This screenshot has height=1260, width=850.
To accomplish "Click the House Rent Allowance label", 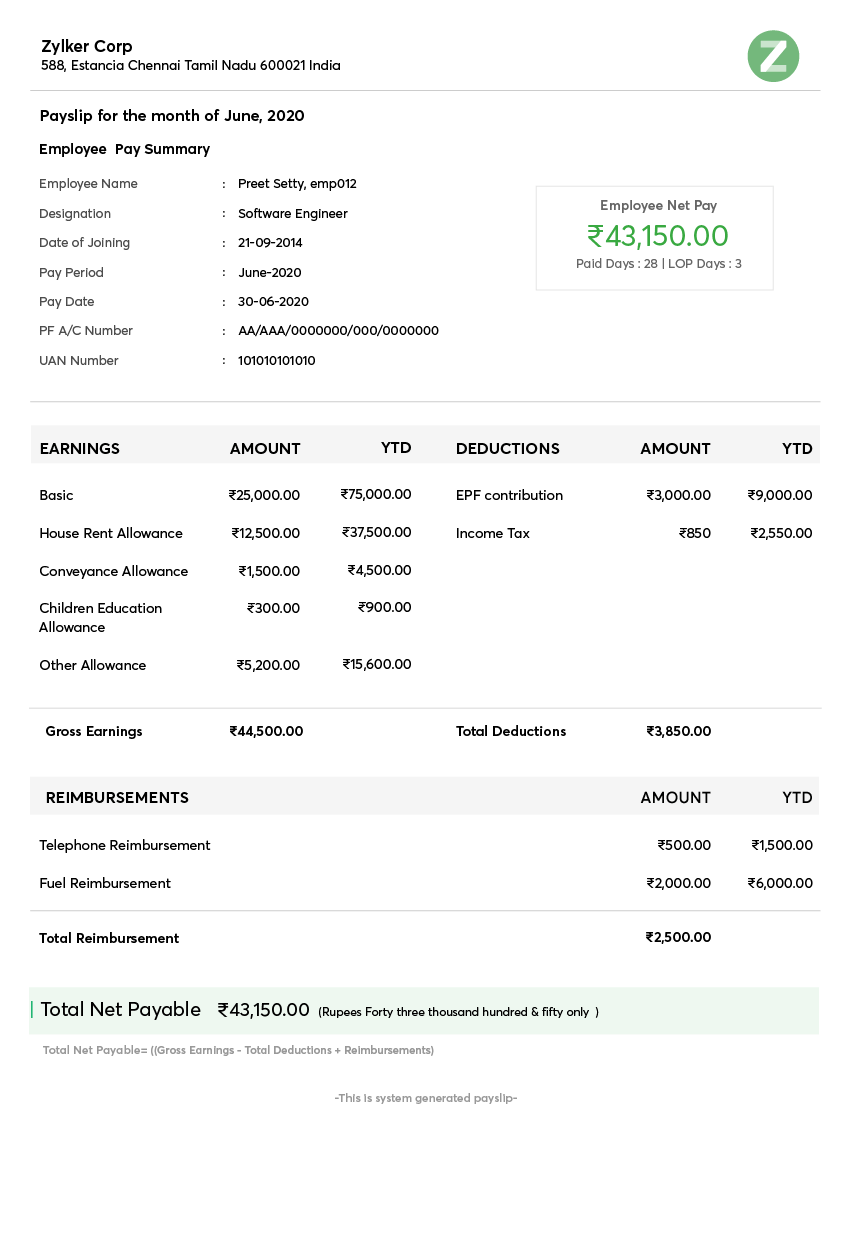I will 110,533.
